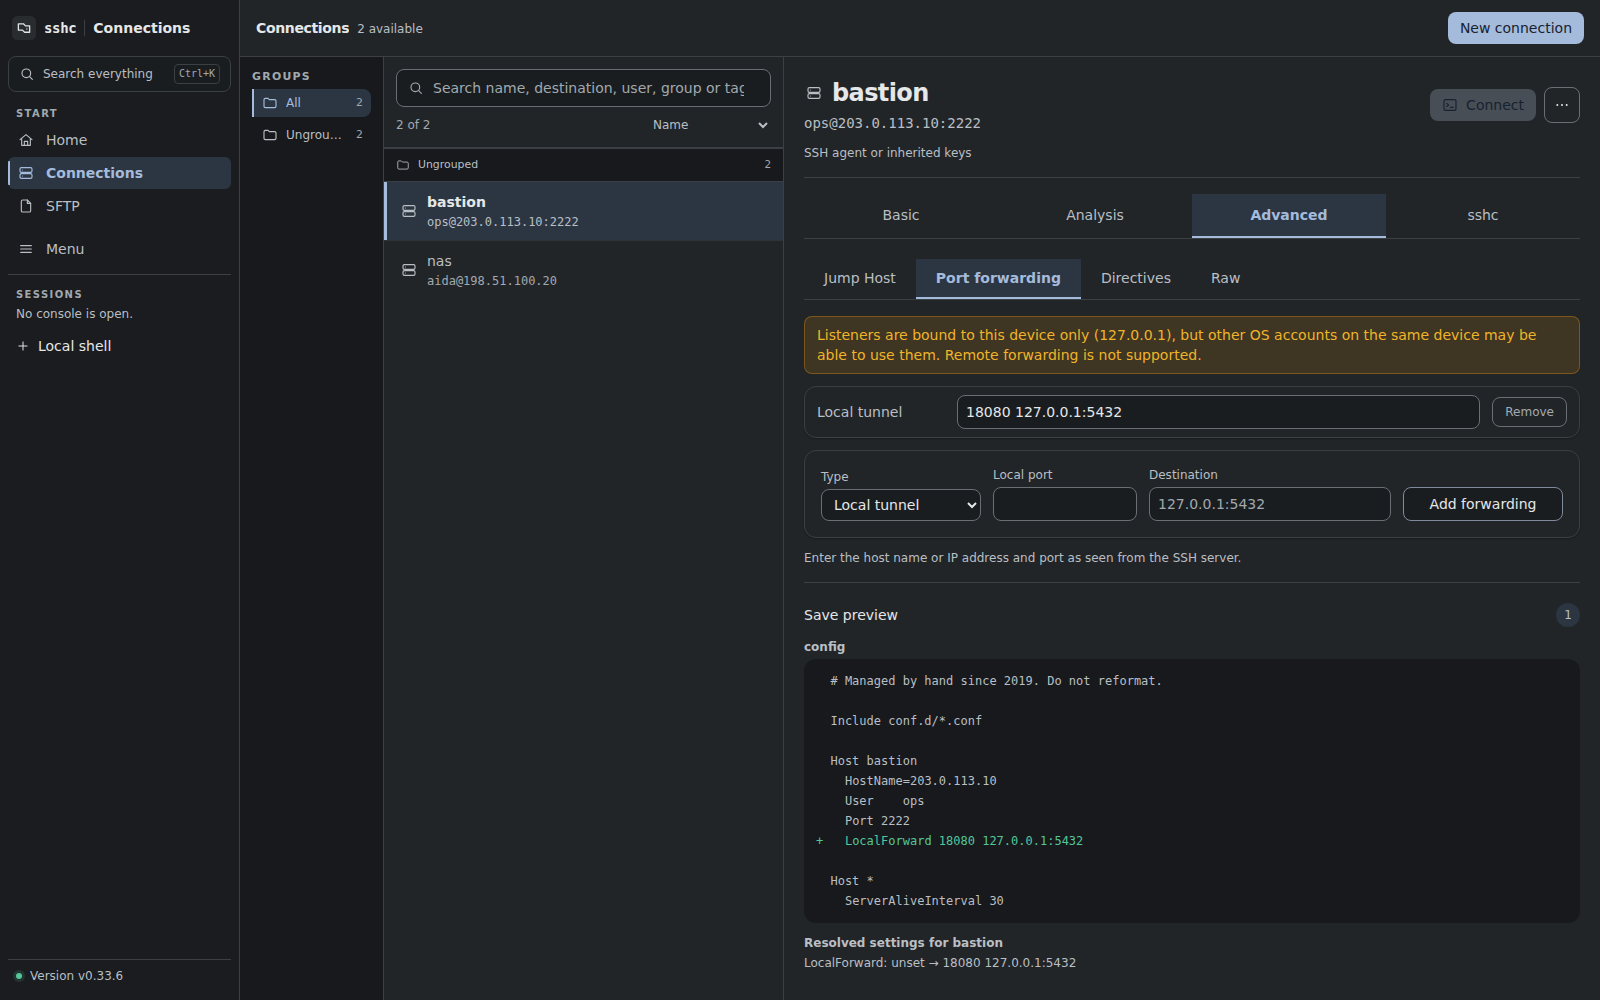The height and width of the screenshot is (1000, 1600).
Task: Click the '2 of 2' results count
Action: [x=413, y=125]
